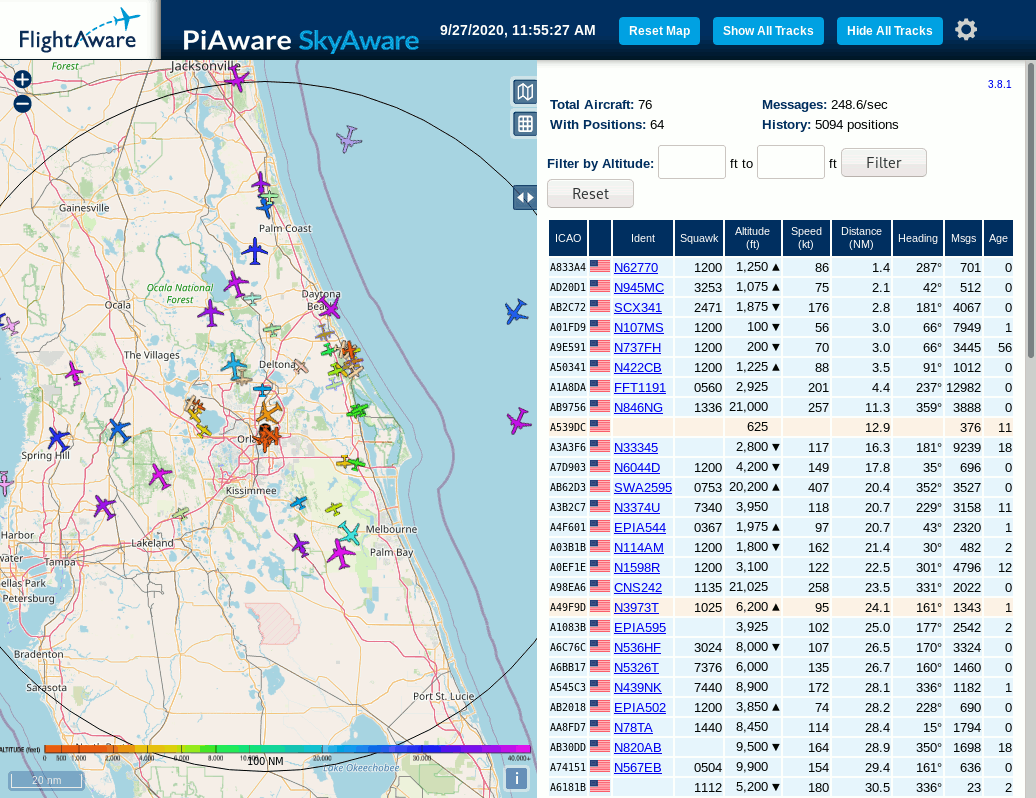Click Hide All Tracks

click(x=889, y=31)
